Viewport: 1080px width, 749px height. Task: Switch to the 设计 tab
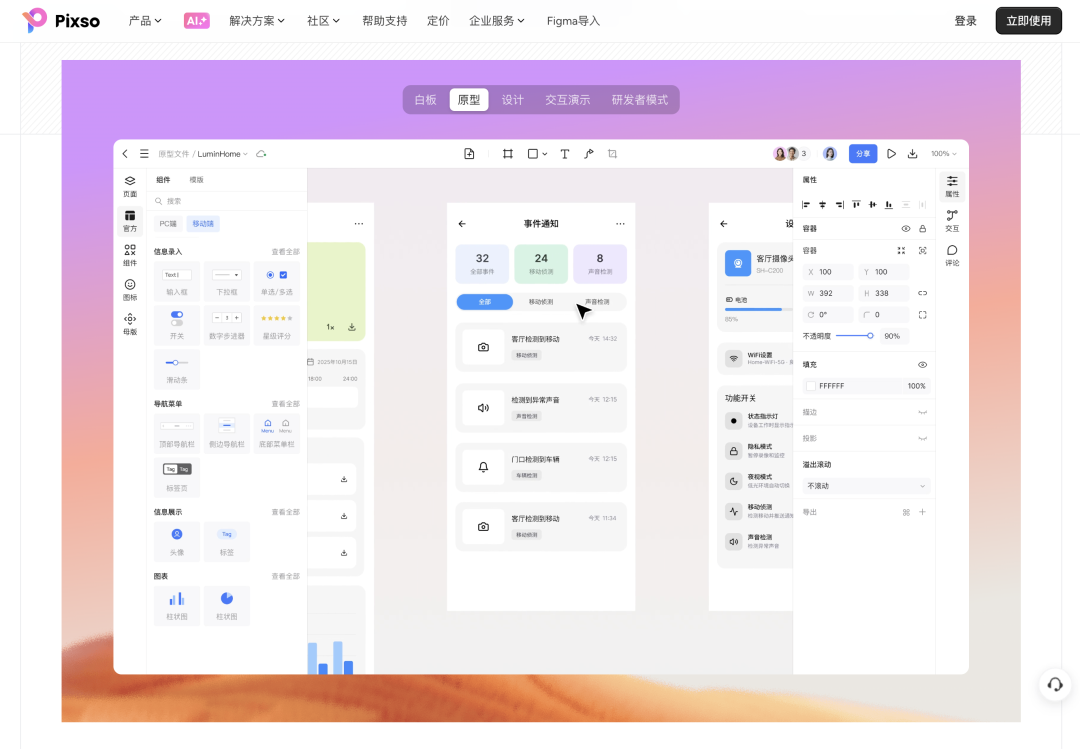pos(512,100)
